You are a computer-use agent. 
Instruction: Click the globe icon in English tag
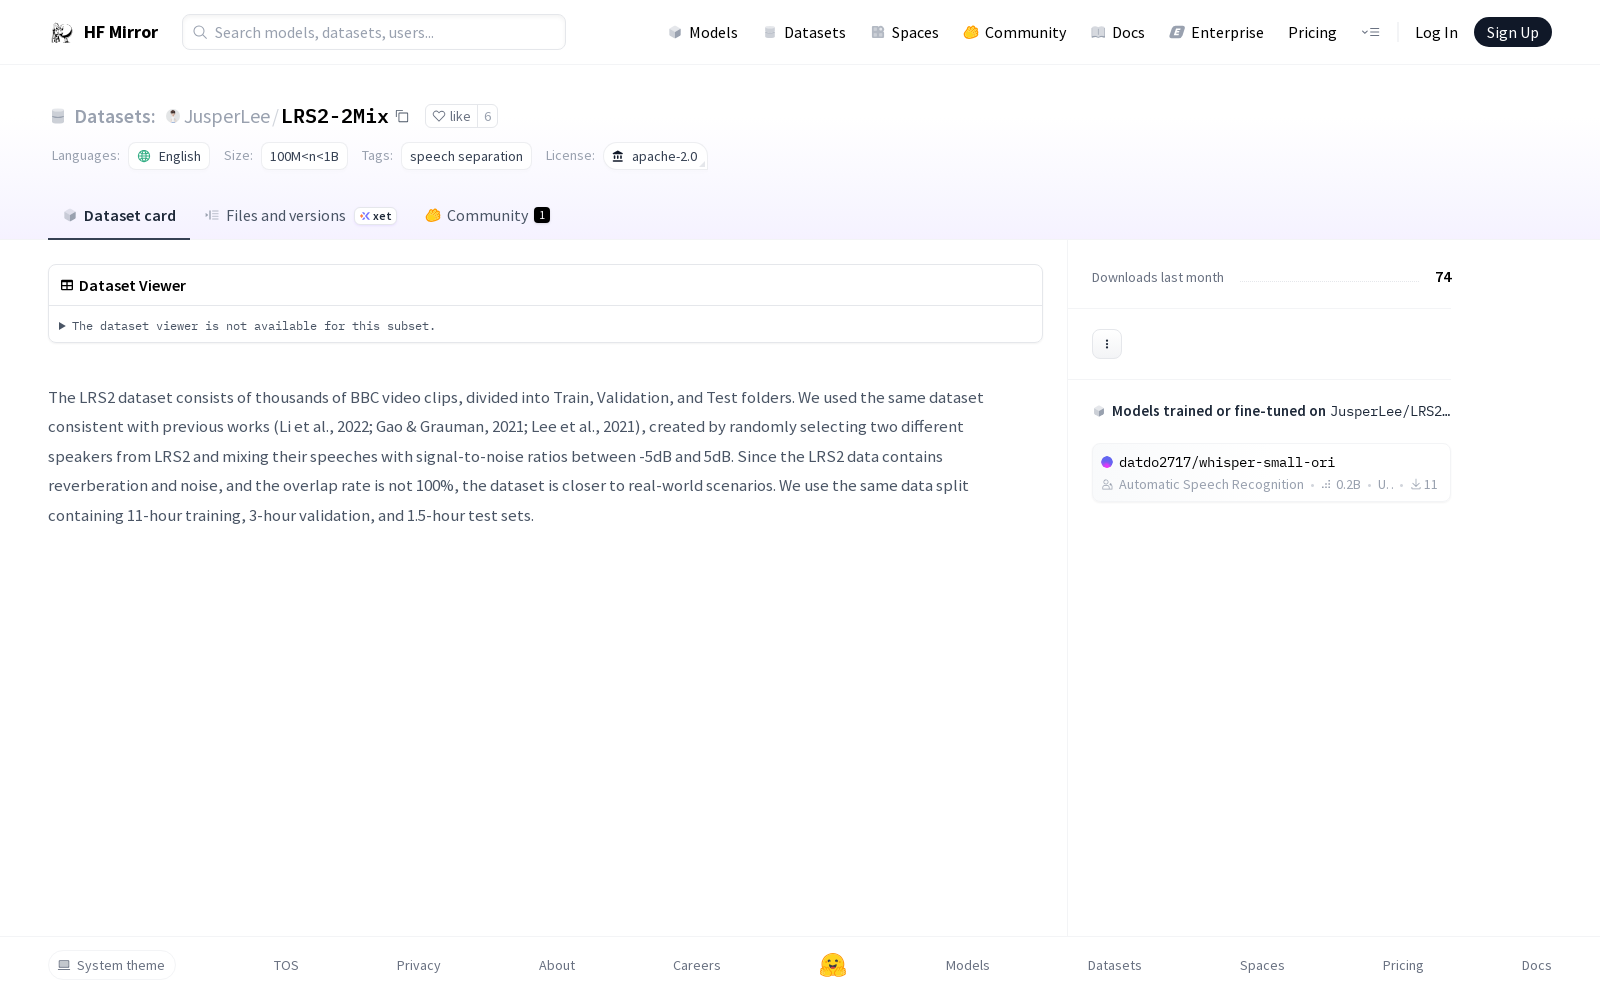[x=144, y=156]
